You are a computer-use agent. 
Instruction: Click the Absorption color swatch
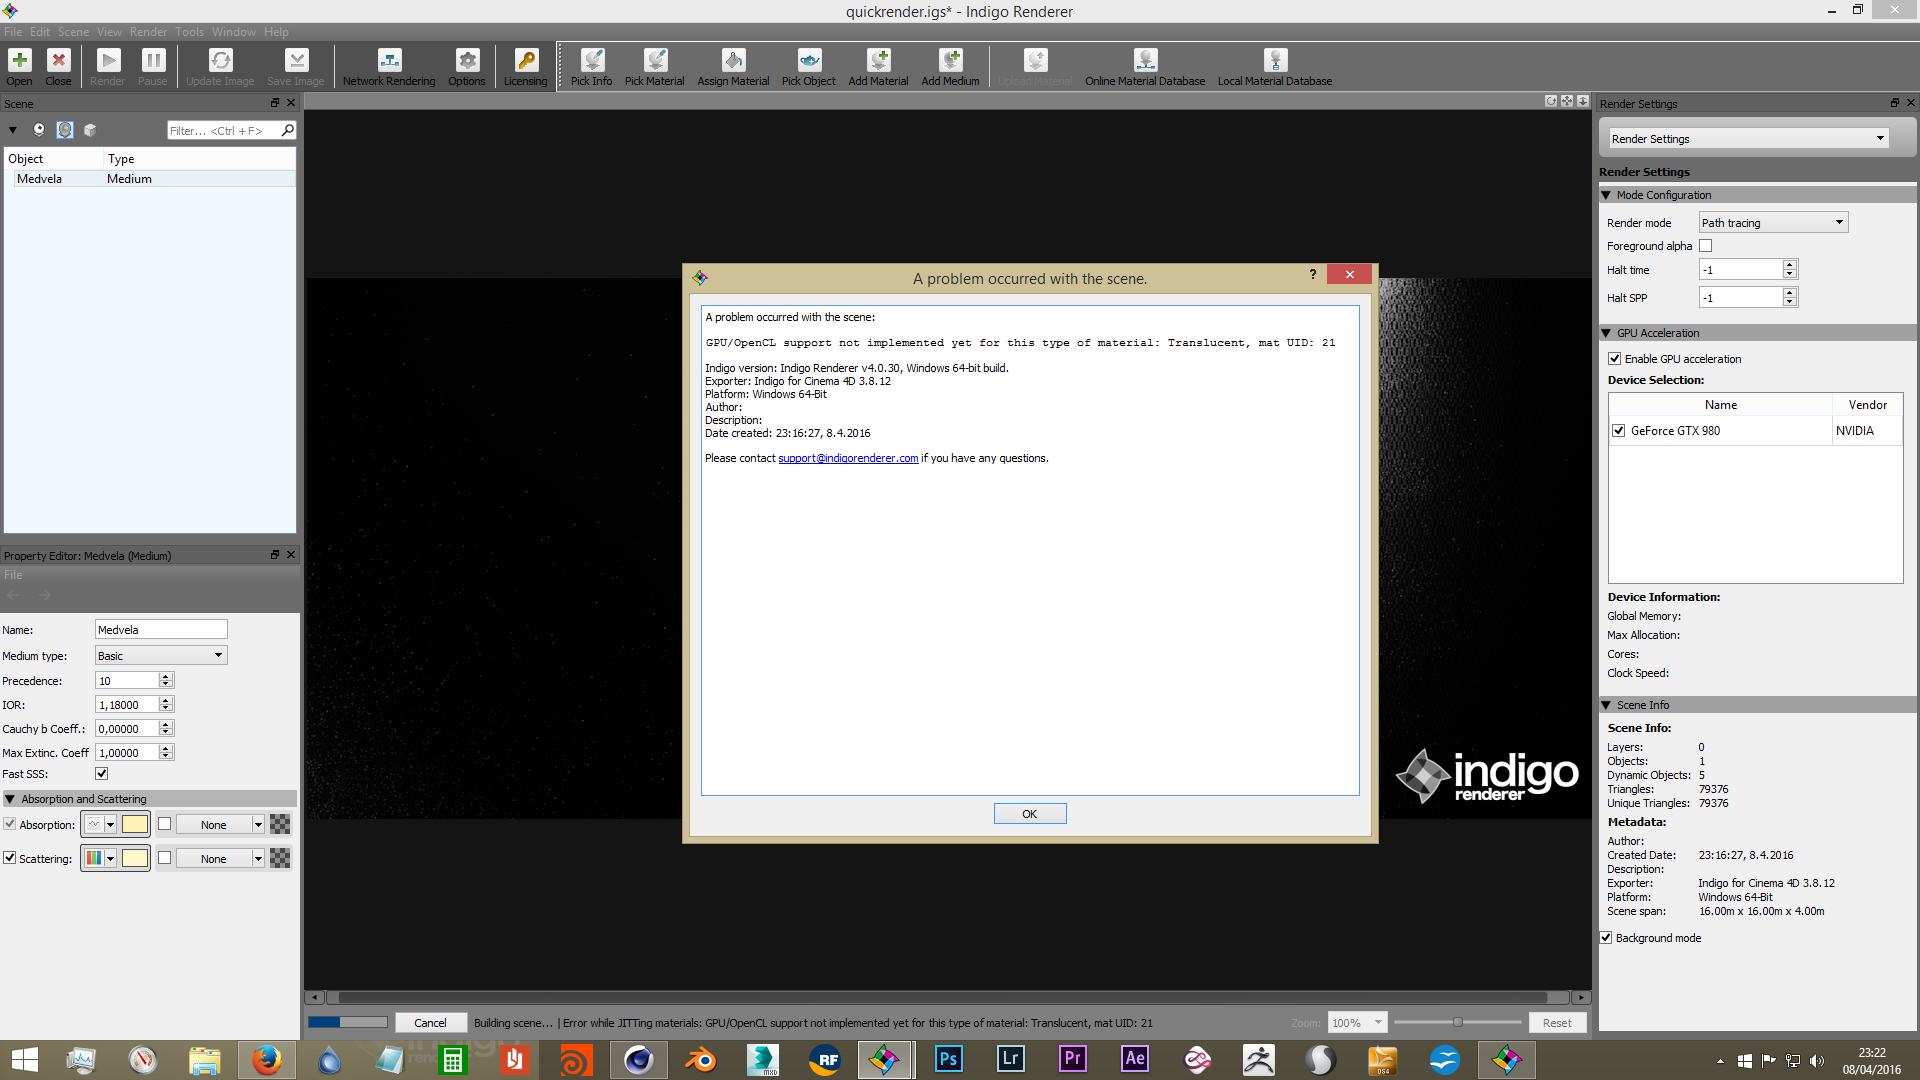[x=135, y=825]
